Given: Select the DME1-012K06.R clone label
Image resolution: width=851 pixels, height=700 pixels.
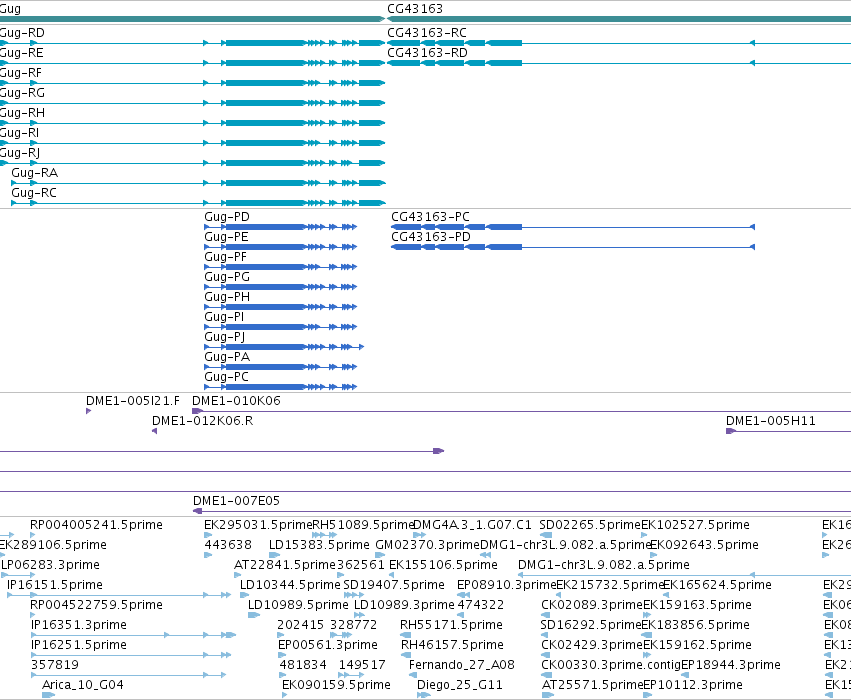Looking at the screenshot, I should coord(202,421).
